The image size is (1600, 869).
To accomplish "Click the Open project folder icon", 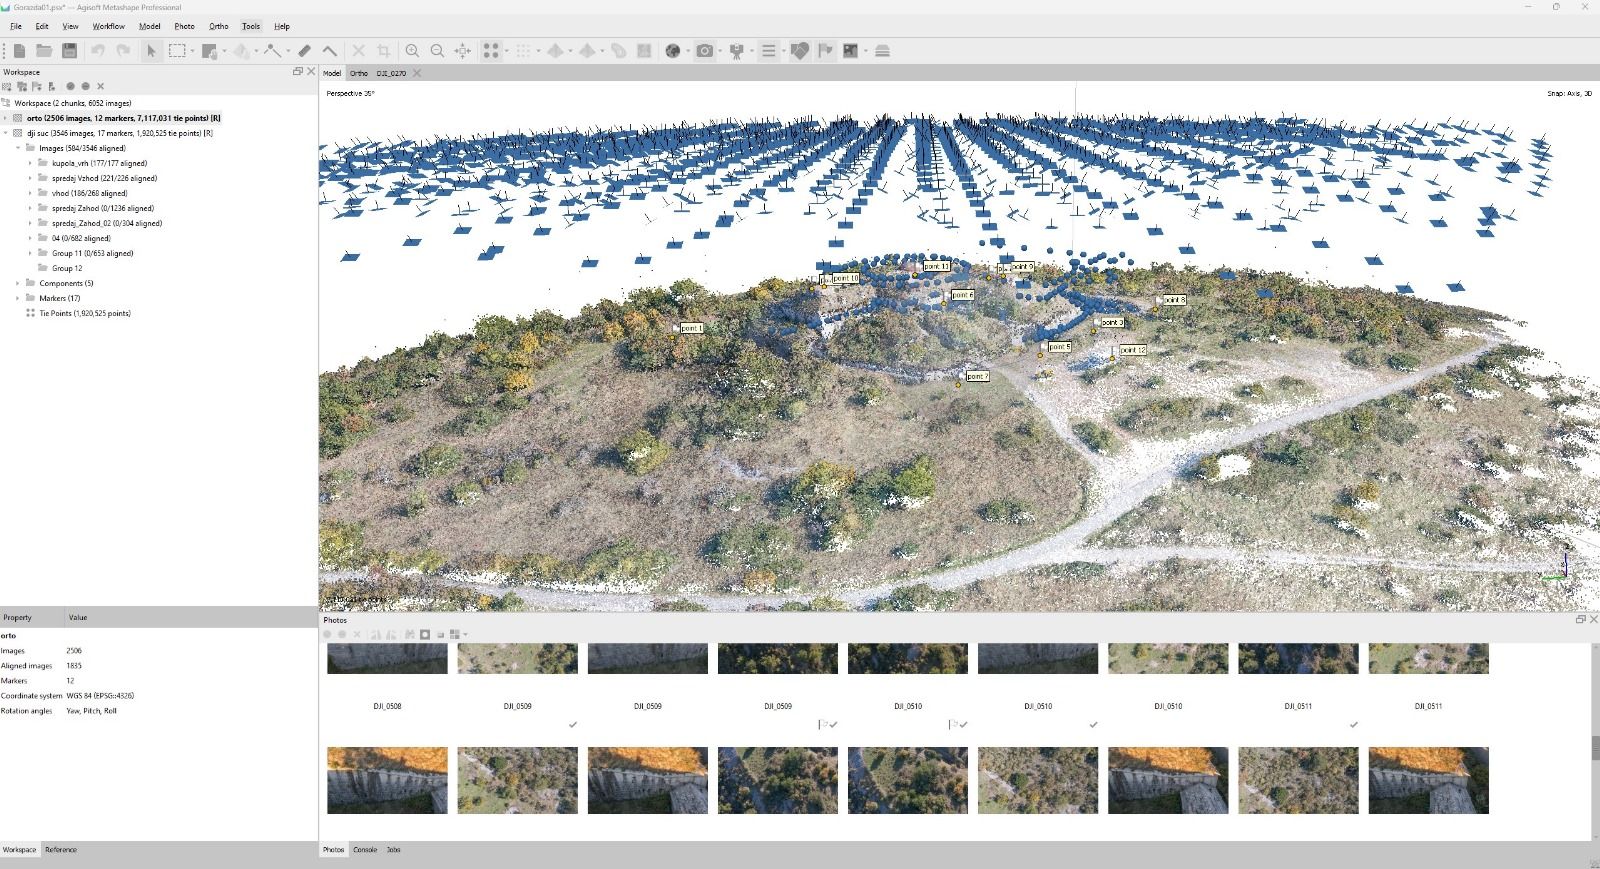I will [44, 51].
